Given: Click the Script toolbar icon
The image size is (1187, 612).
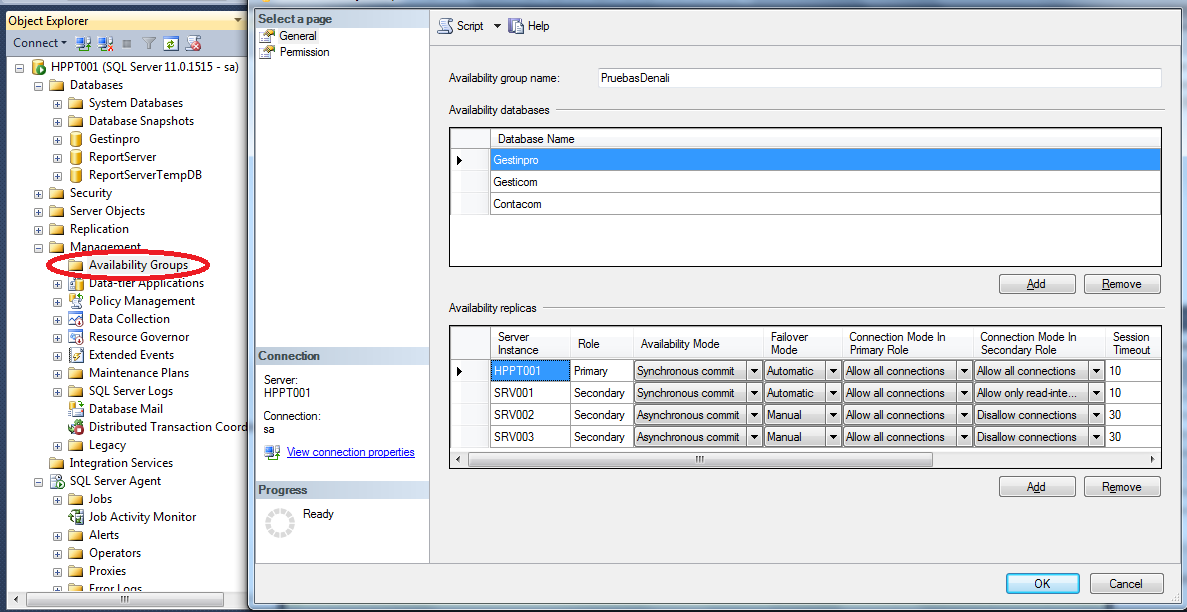Looking at the screenshot, I should coord(445,26).
